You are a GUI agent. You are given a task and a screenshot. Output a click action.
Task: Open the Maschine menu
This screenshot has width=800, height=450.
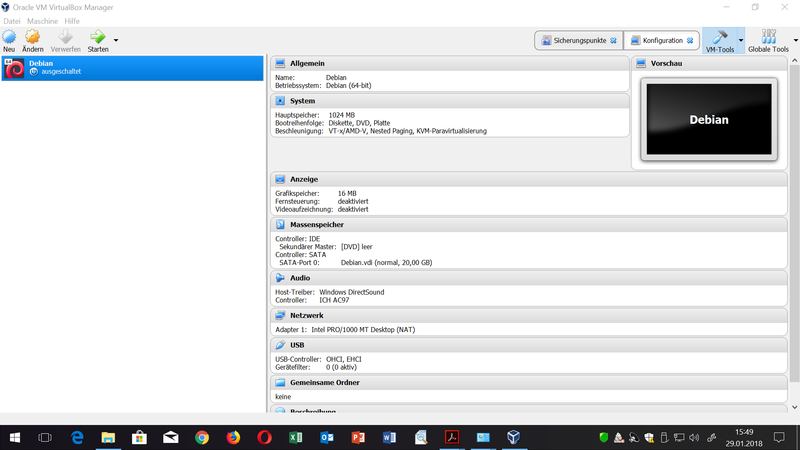pos(42,21)
